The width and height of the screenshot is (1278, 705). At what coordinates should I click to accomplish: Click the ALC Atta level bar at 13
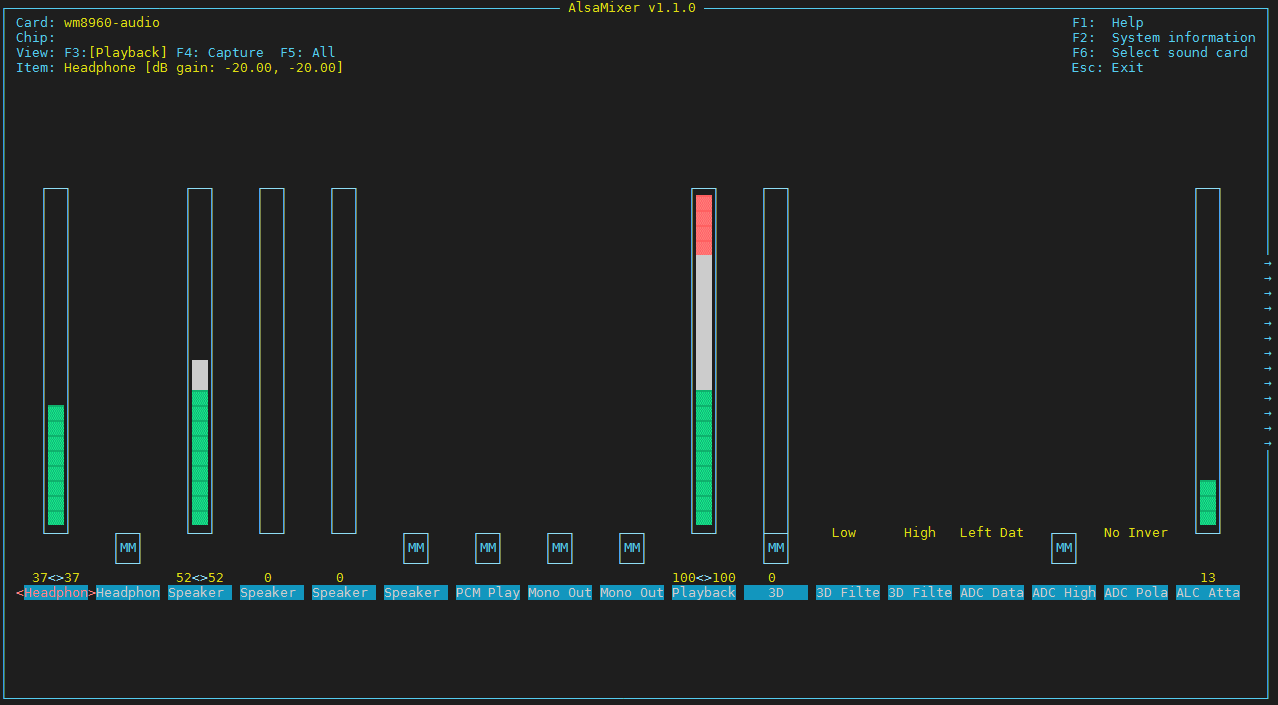1208,360
